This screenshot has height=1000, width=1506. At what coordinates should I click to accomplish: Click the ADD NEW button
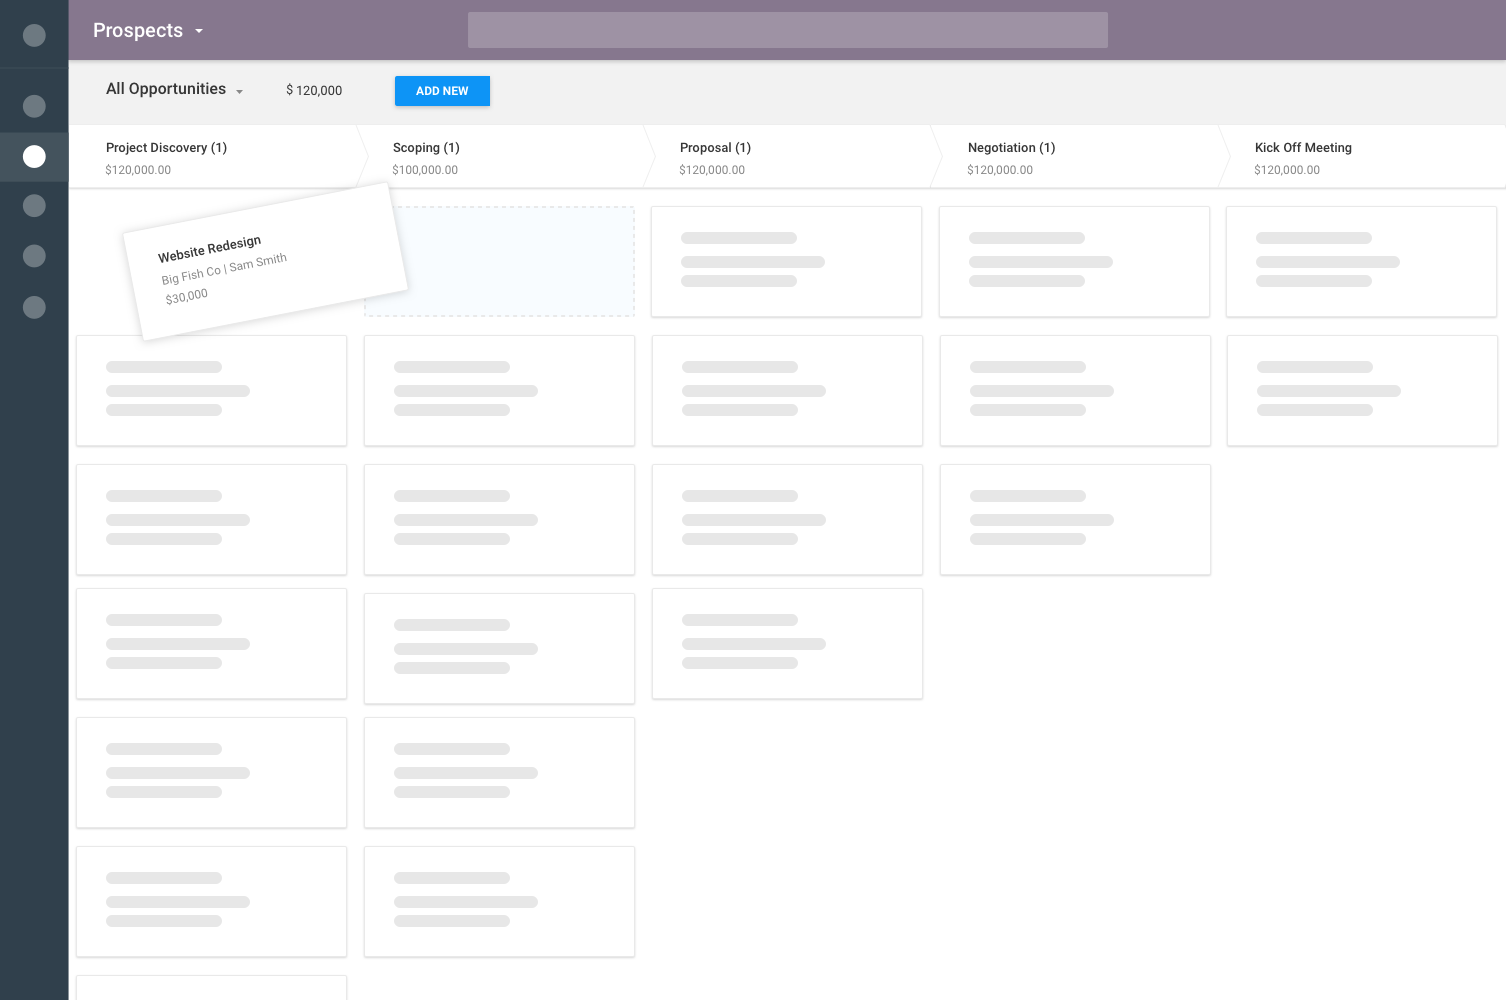click(442, 91)
